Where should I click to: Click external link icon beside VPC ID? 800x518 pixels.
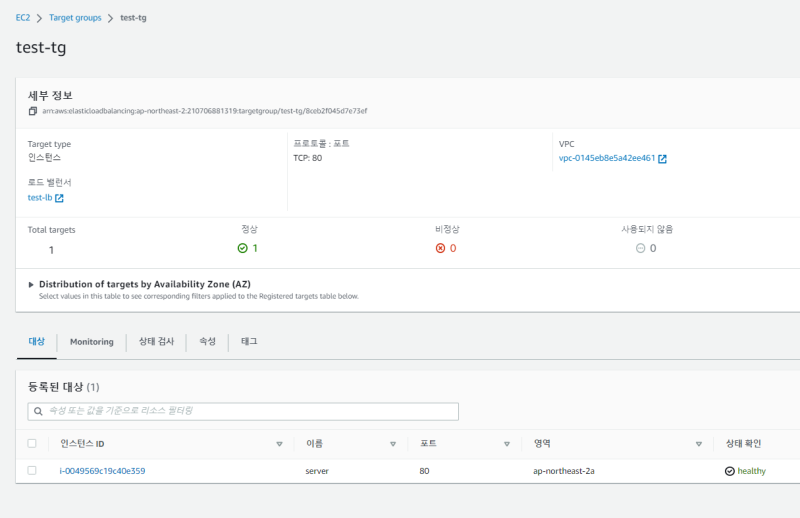pyautogui.click(x=662, y=159)
